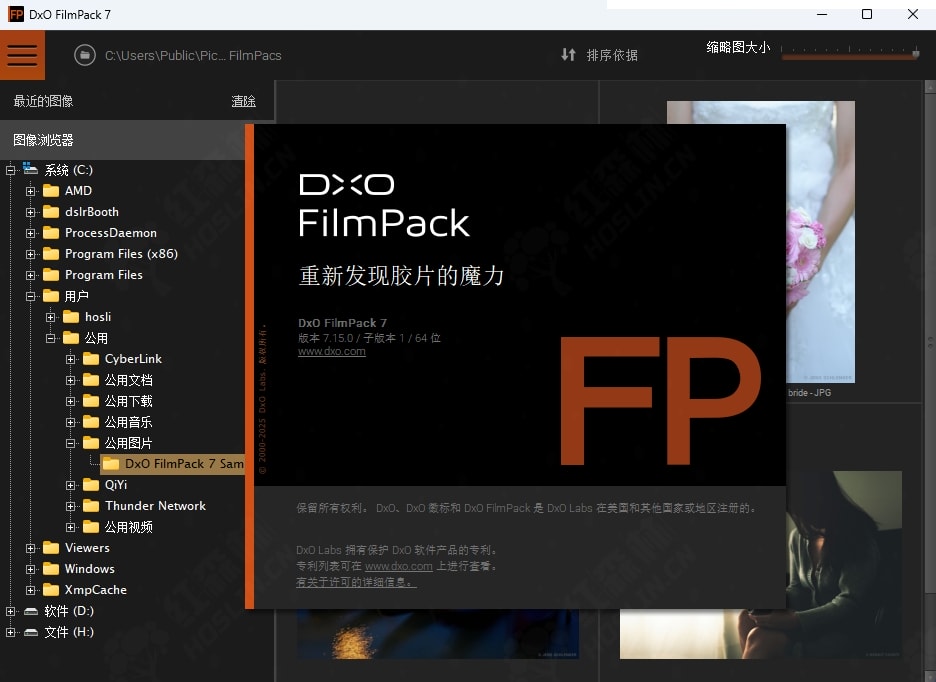Image resolution: width=936 pixels, height=682 pixels.
Task: Select the Thunder Network row text
Action: tap(155, 506)
